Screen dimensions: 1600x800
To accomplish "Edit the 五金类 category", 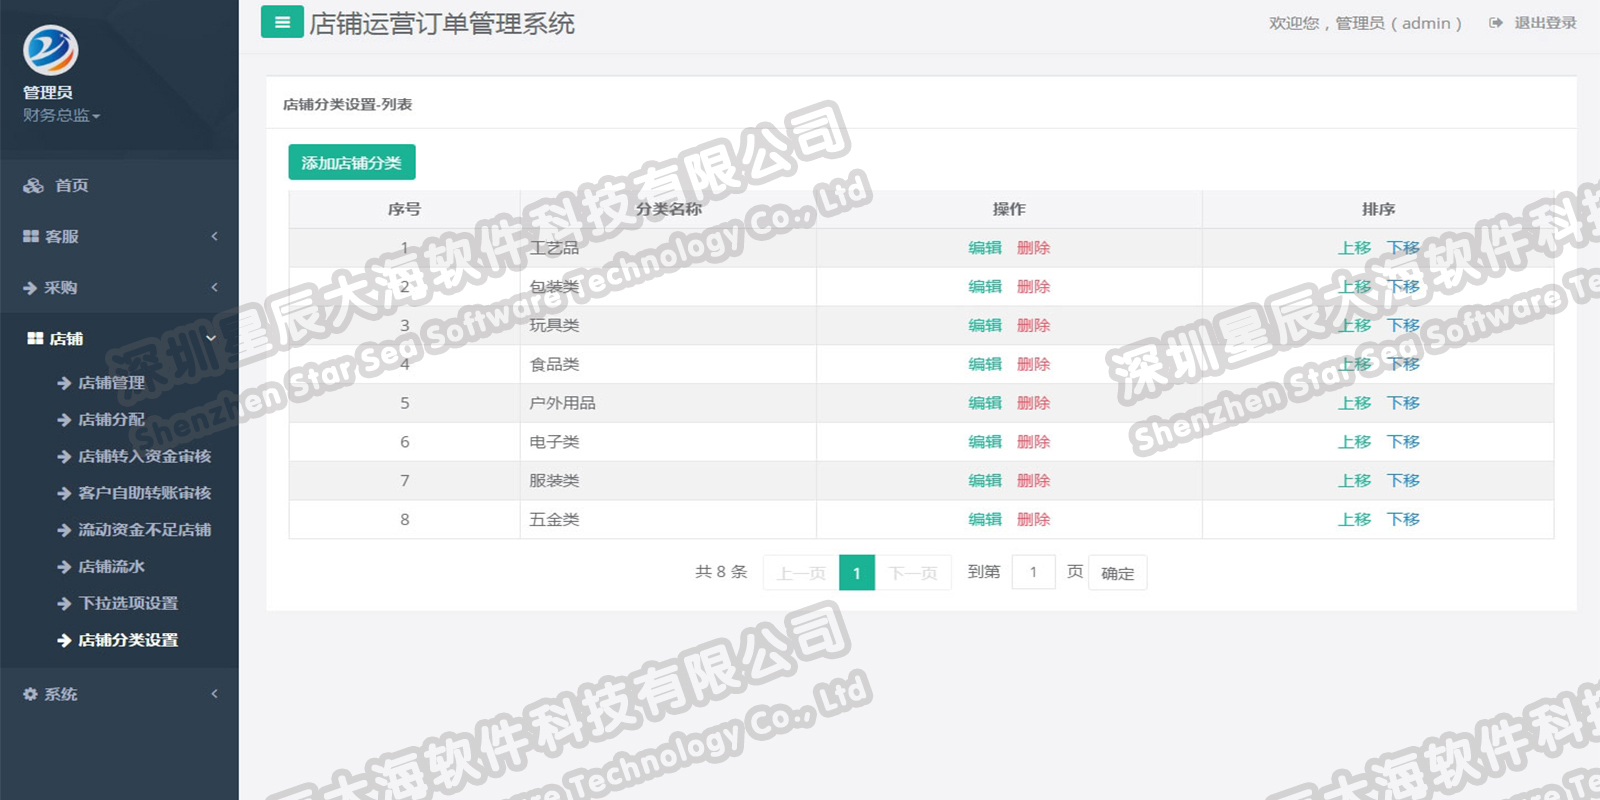I will point(985,519).
